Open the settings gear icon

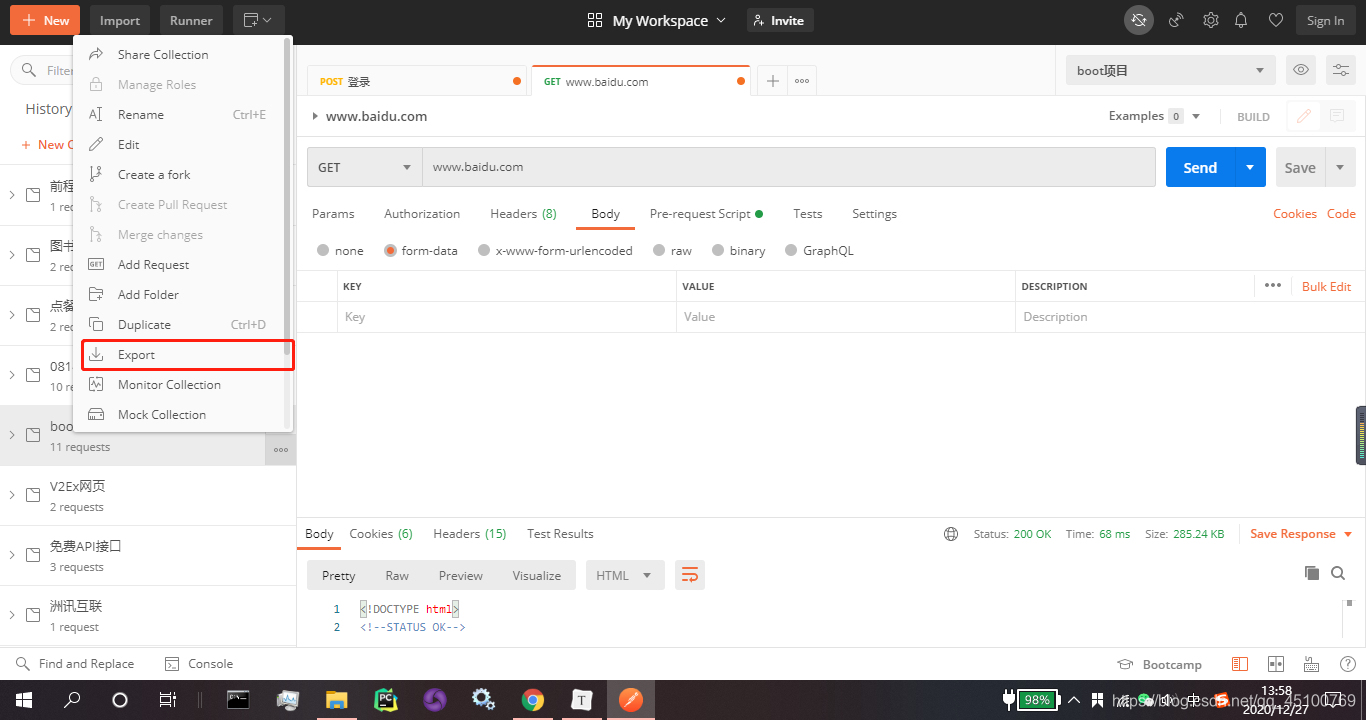1210,20
